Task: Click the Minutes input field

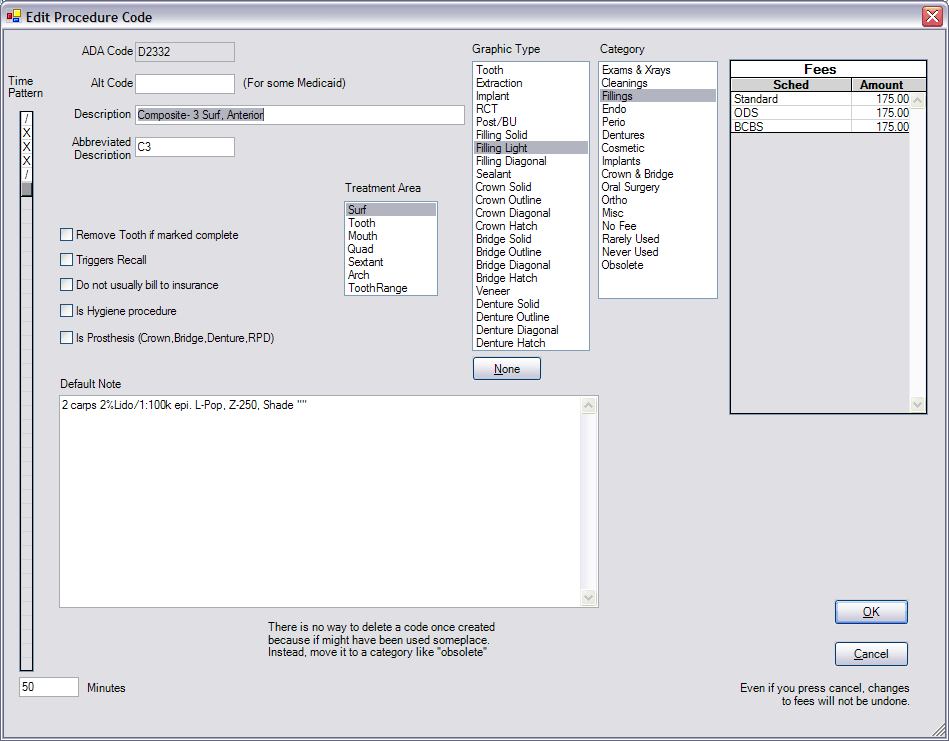Action: (48, 687)
